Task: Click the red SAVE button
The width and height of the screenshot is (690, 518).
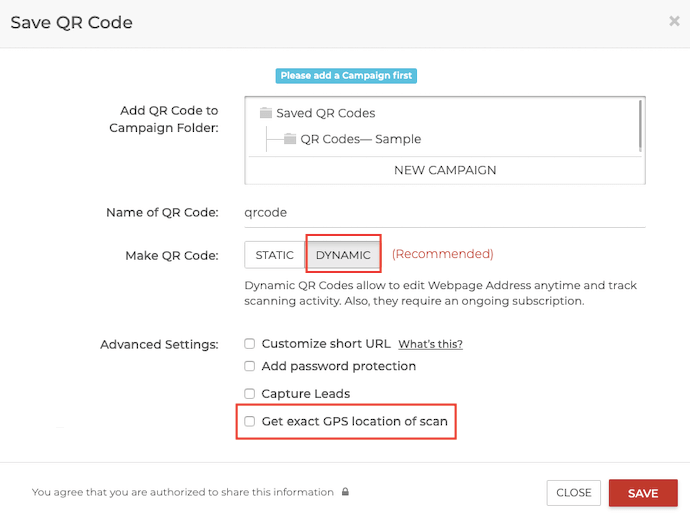Action: (x=643, y=493)
